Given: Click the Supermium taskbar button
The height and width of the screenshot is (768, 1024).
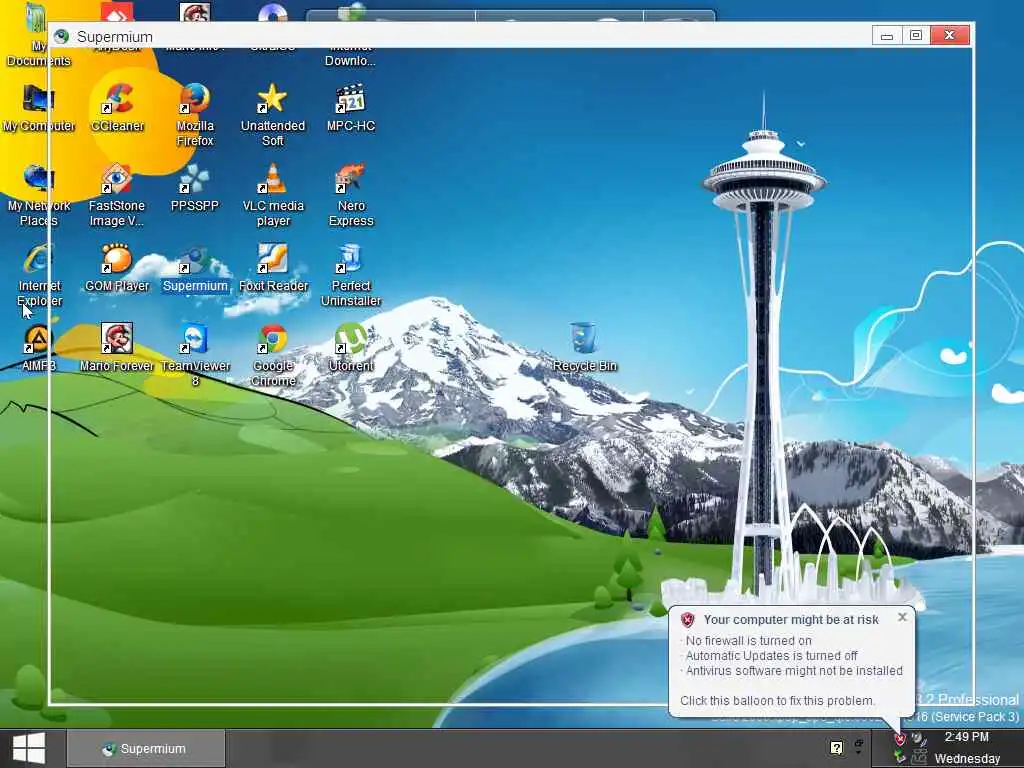Looking at the screenshot, I should [146, 748].
